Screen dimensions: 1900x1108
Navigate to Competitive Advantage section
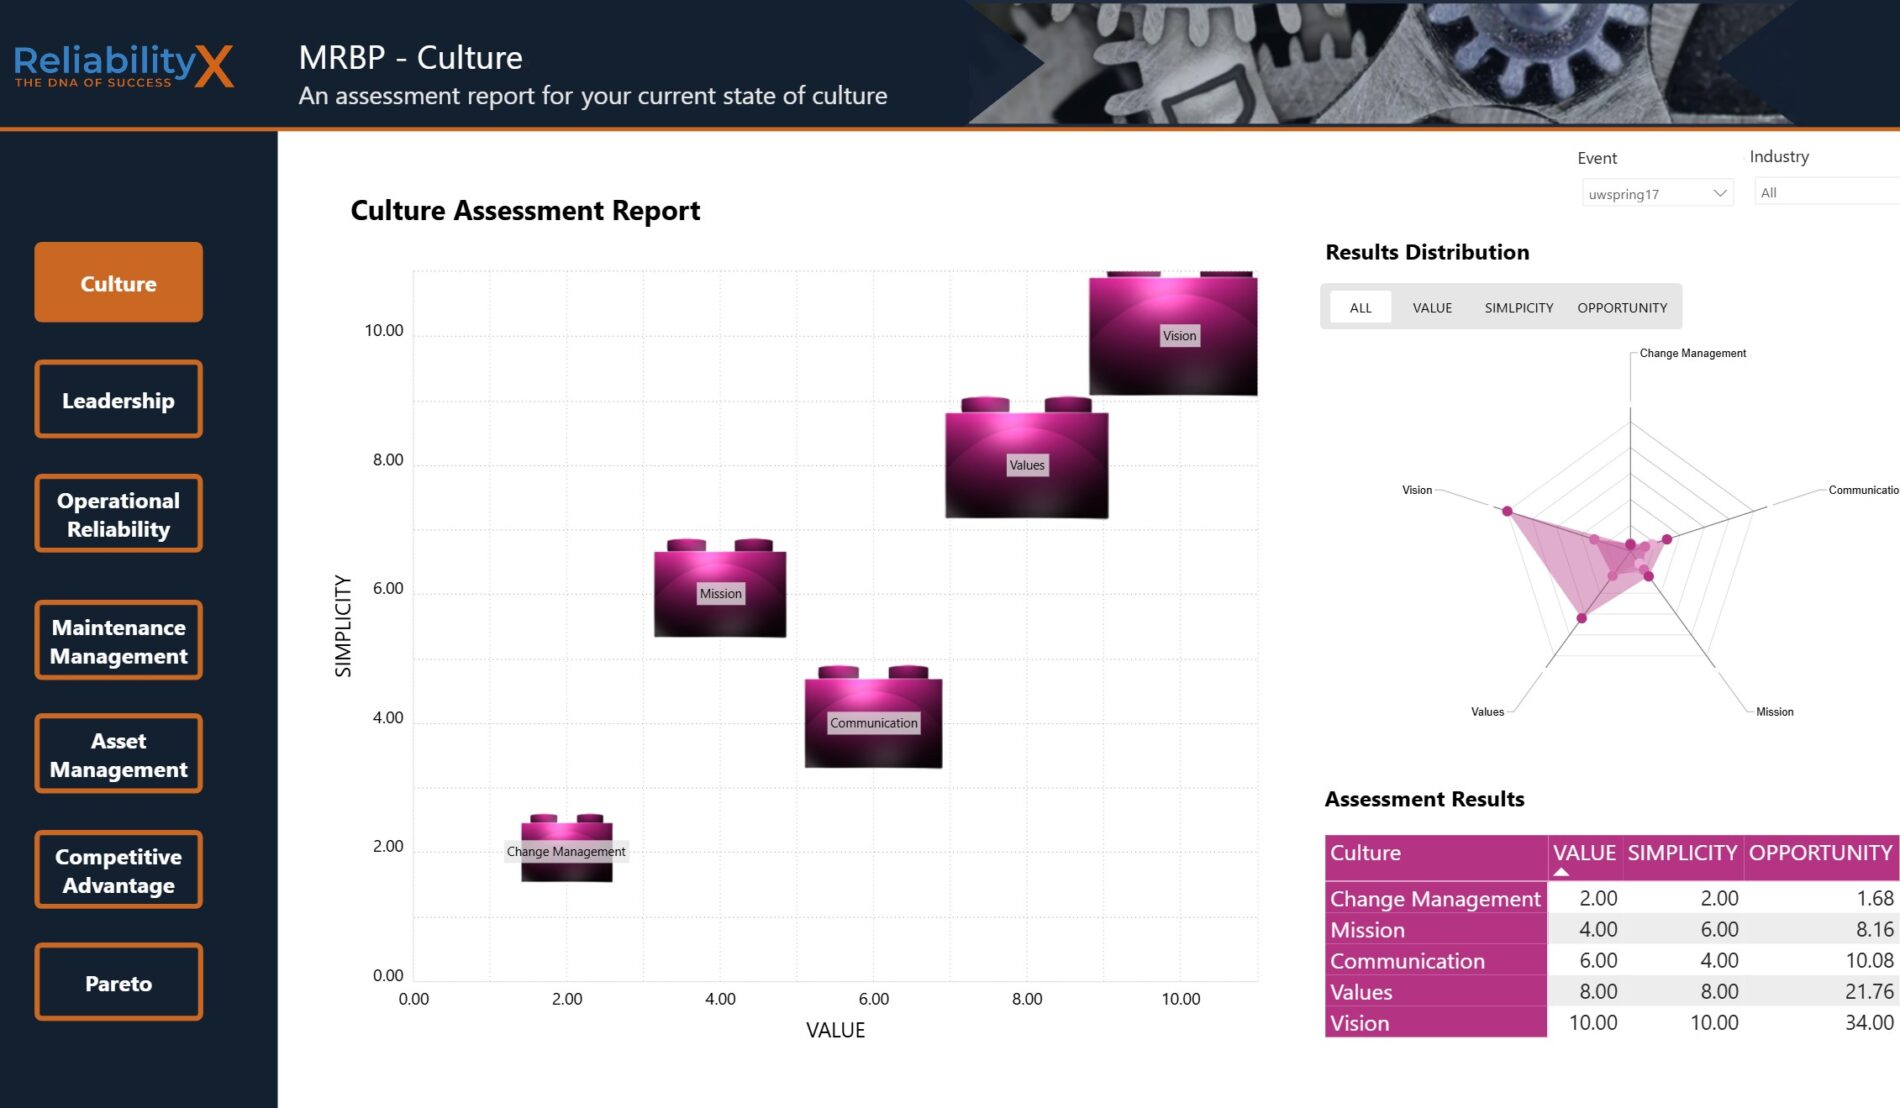[118, 870]
